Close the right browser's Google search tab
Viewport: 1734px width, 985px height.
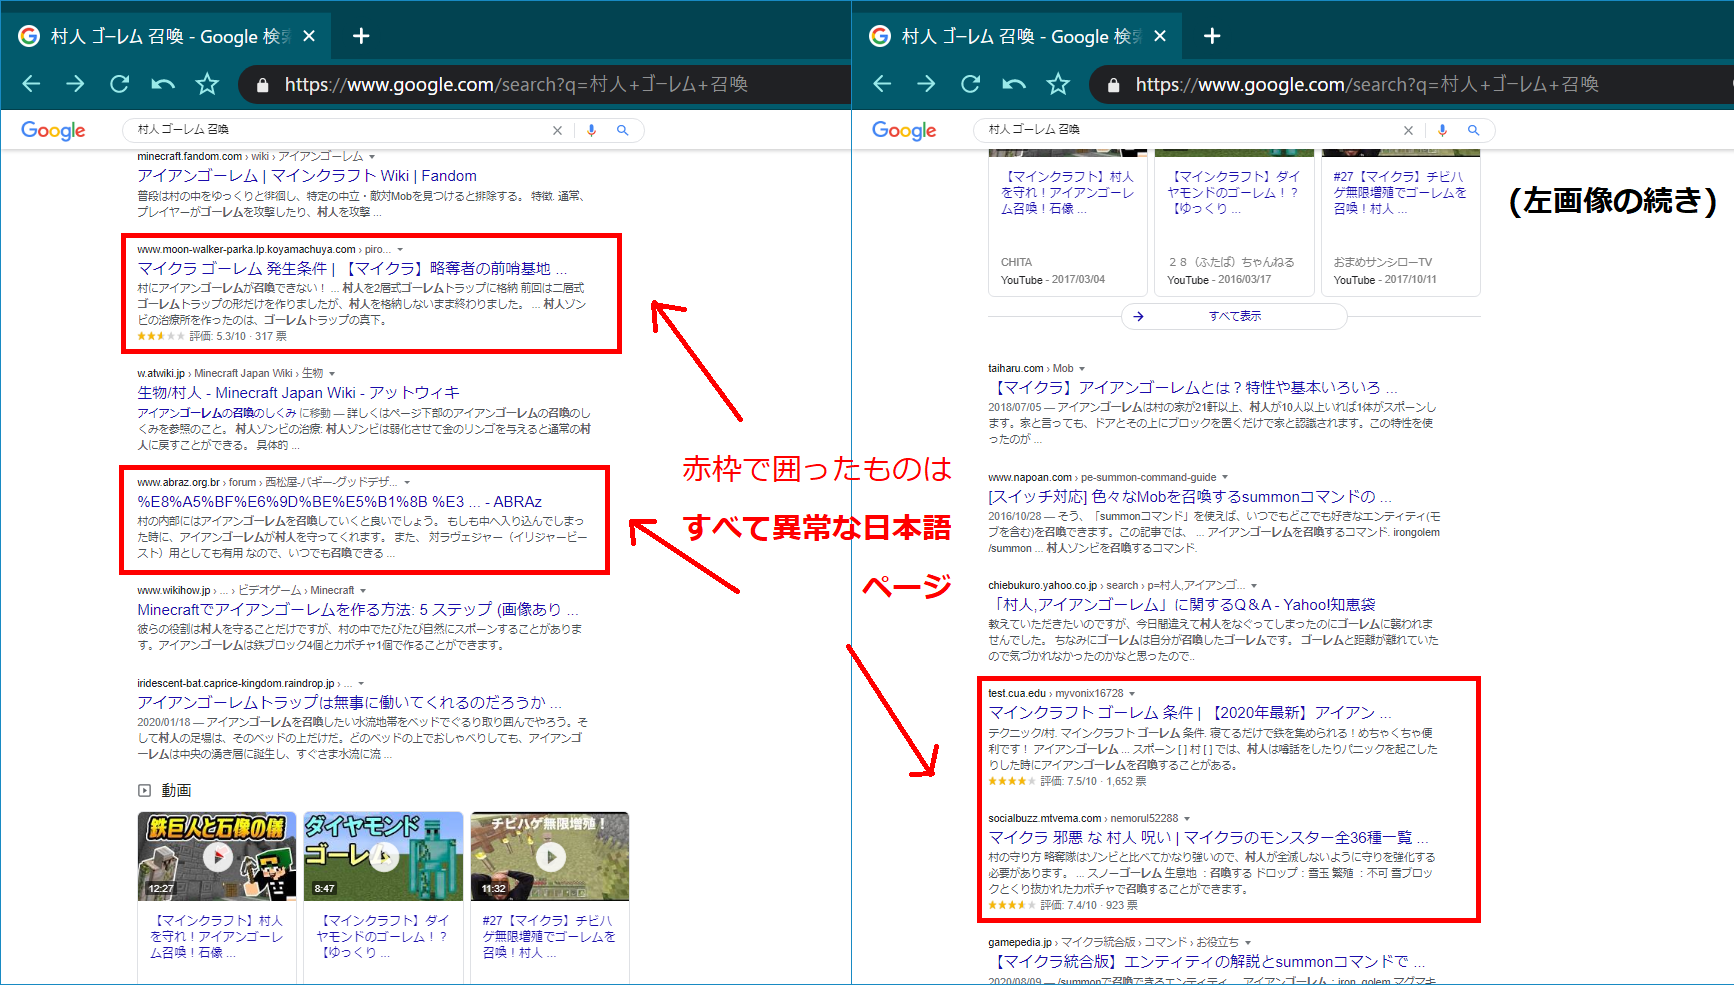coord(1160,36)
